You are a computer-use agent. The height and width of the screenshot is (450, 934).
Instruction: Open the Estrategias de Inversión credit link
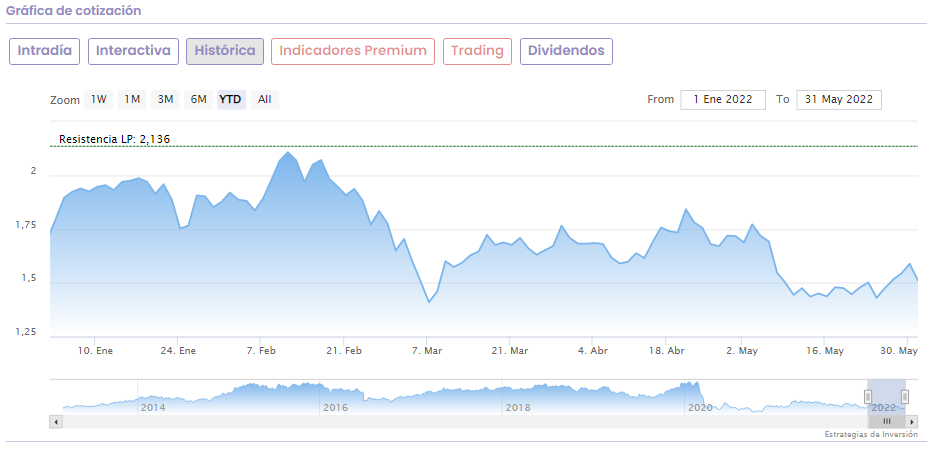click(869, 435)
